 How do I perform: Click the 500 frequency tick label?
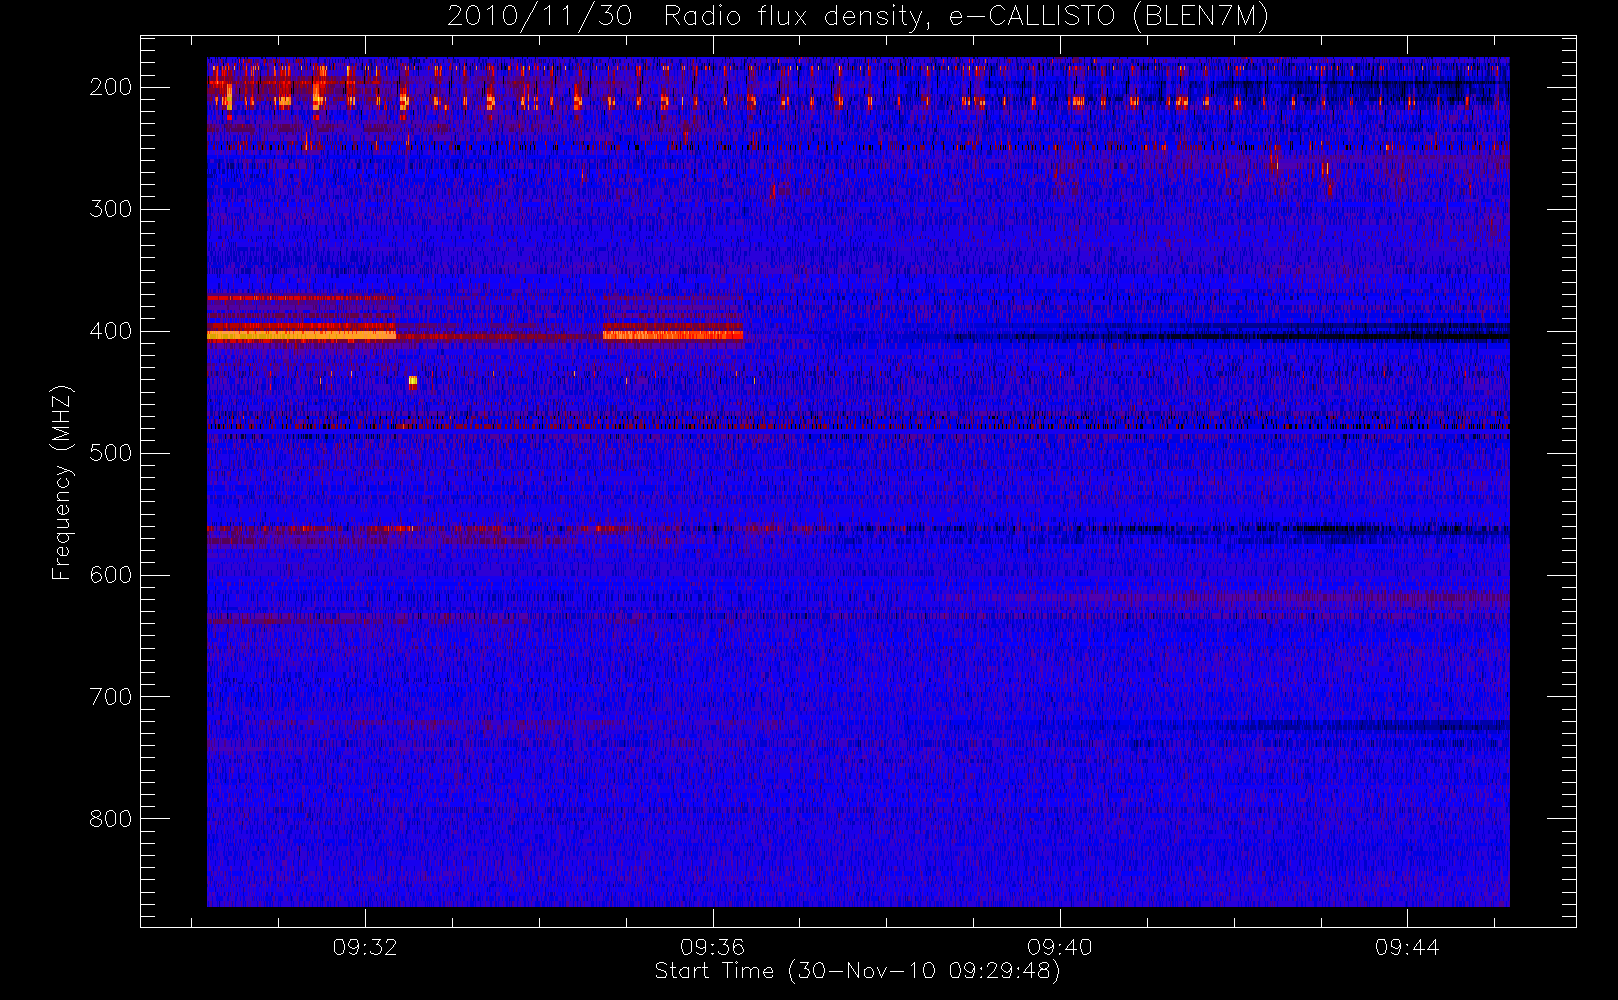coord(111,453)
